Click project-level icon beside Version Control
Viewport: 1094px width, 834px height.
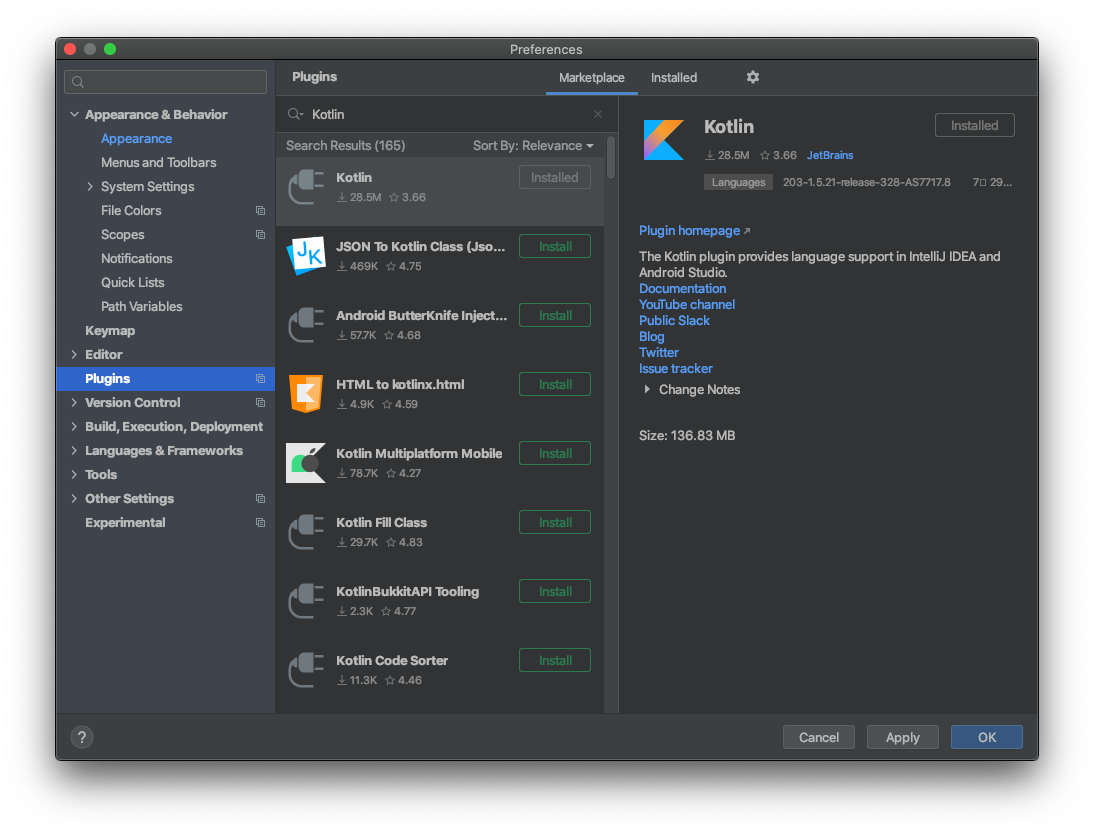[260, 403]
